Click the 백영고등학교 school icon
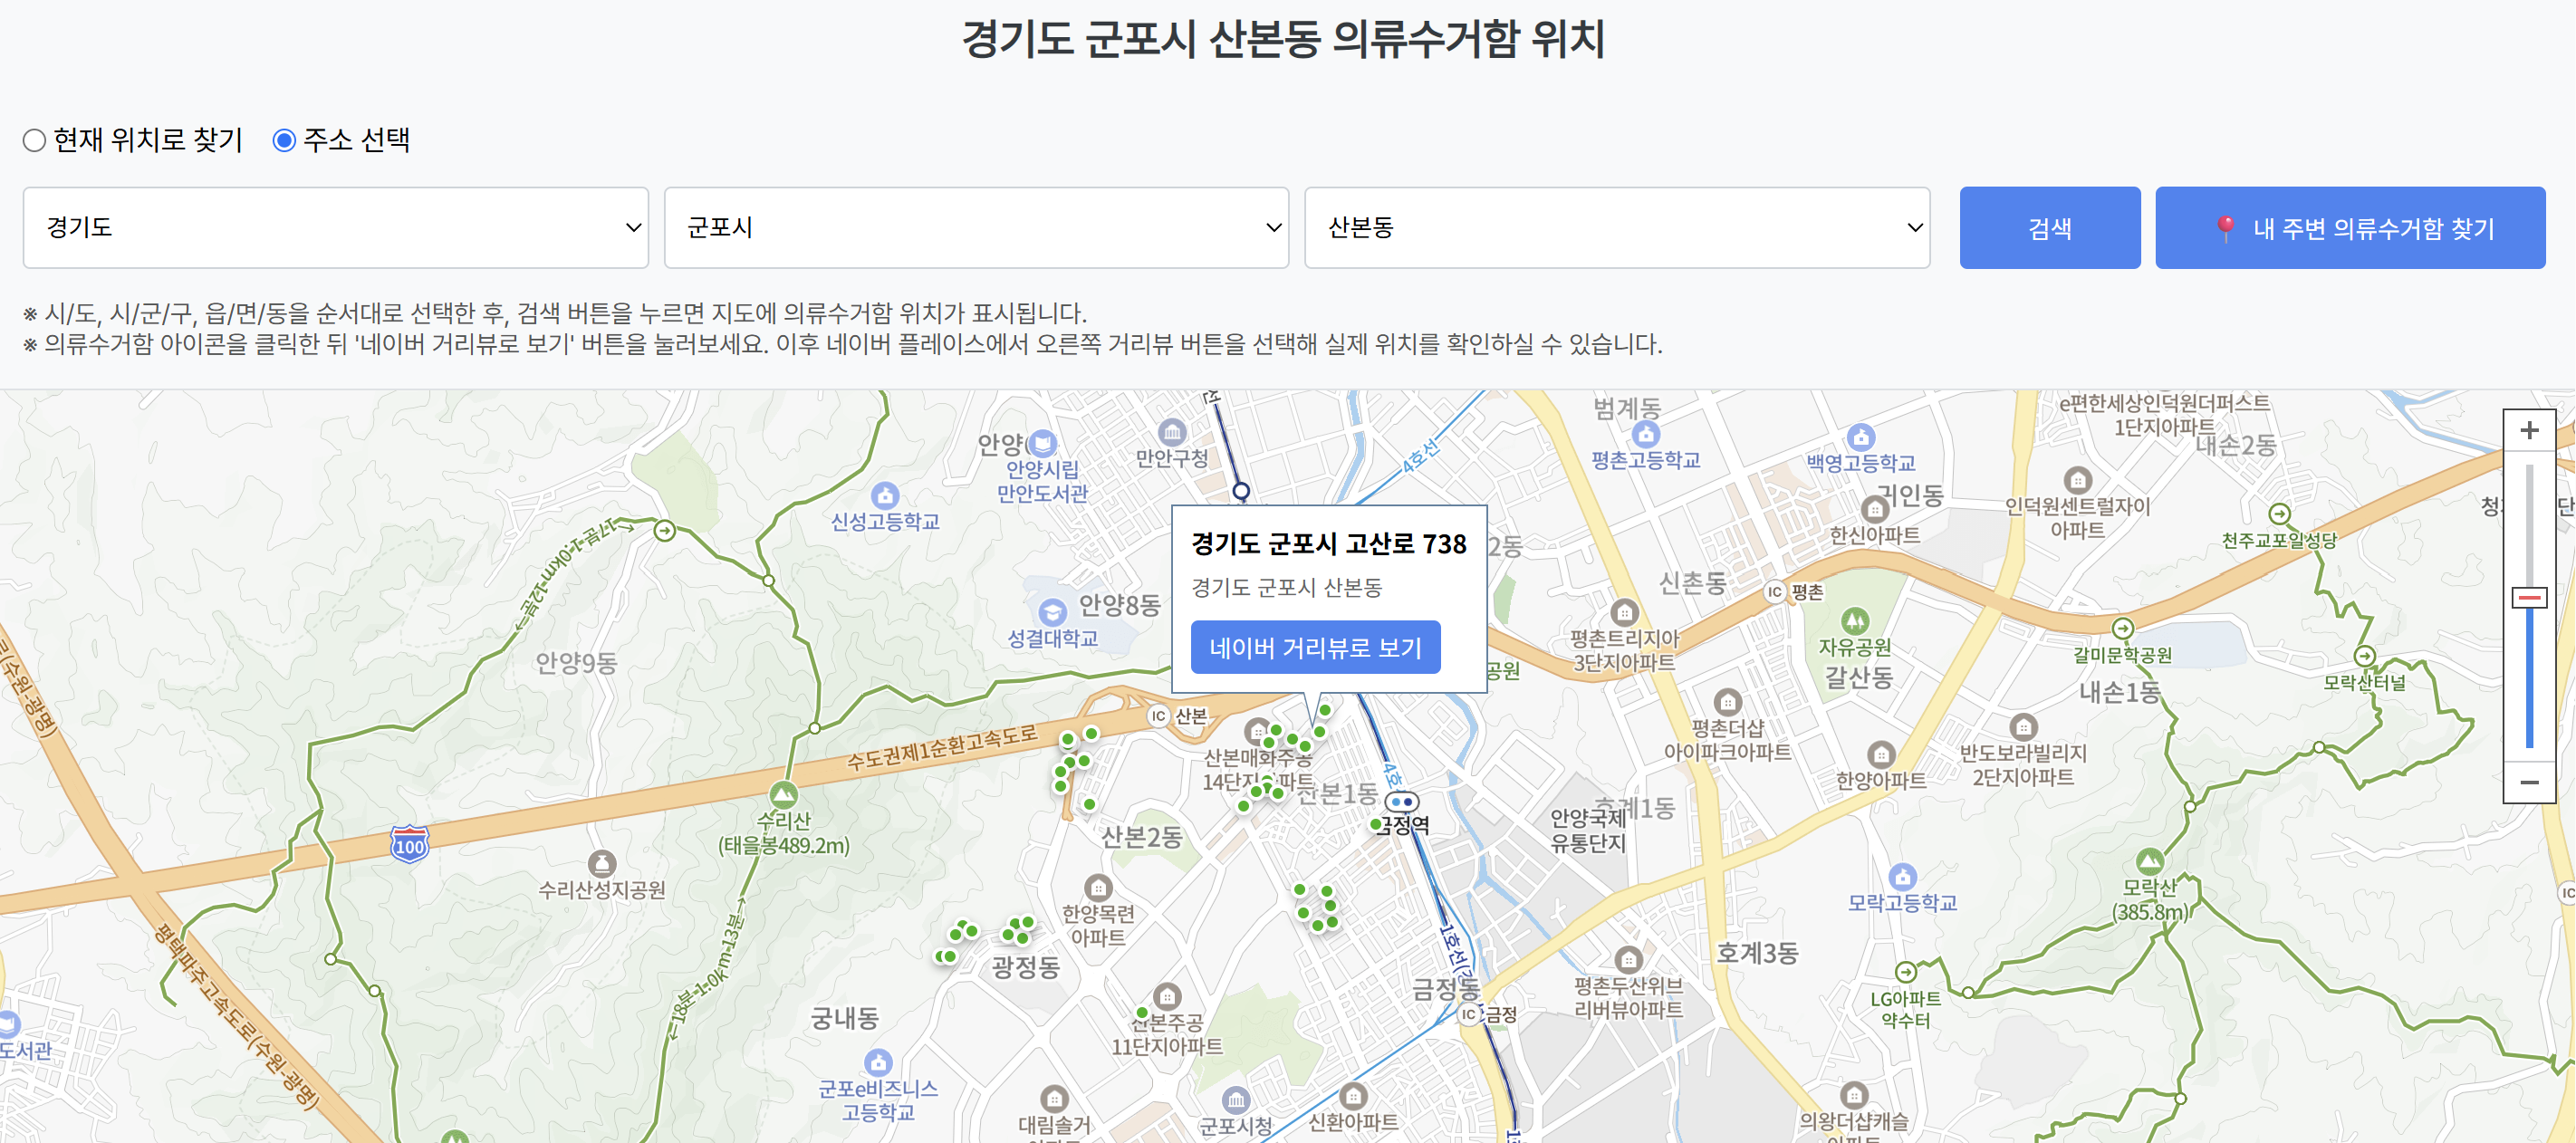 [1860, 437]
